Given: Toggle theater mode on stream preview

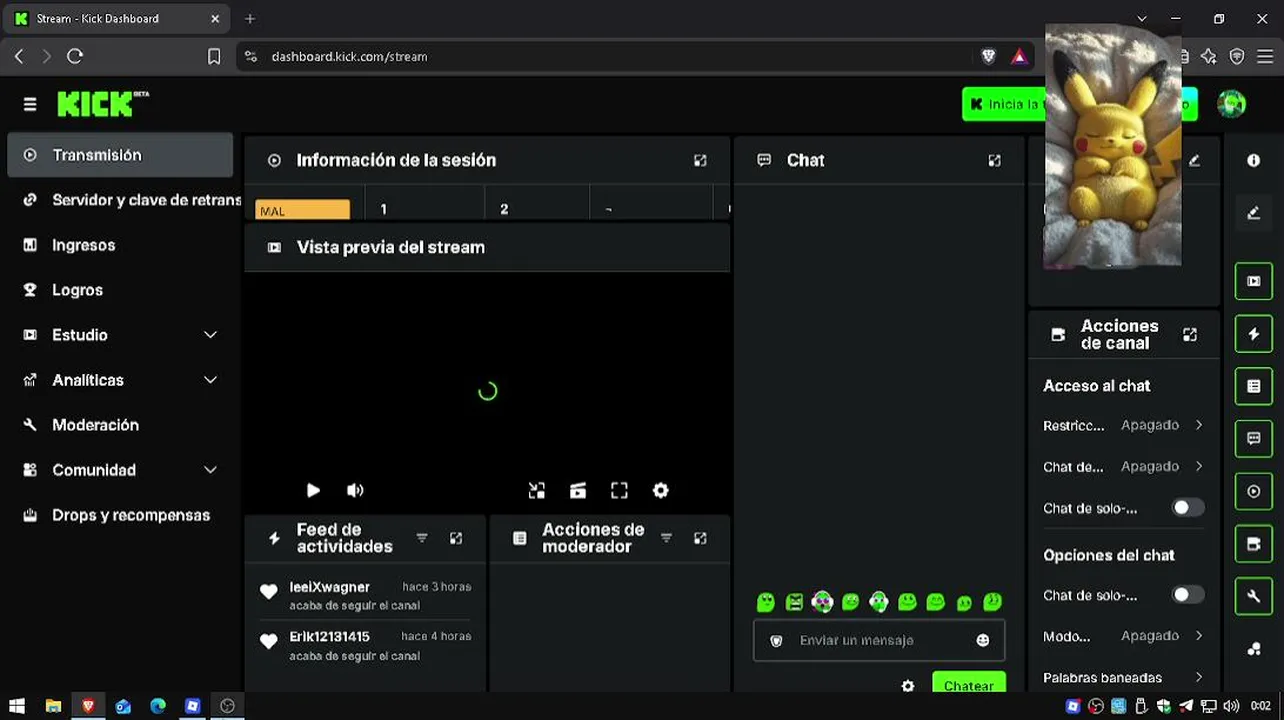Looking at the screenshot, I should (578, 490).
